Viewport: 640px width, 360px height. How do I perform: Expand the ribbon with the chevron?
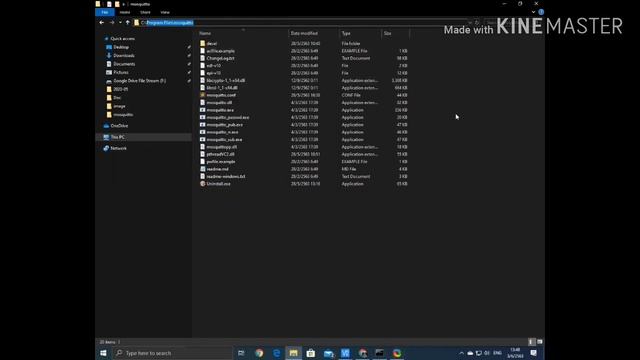click(533, 12)
